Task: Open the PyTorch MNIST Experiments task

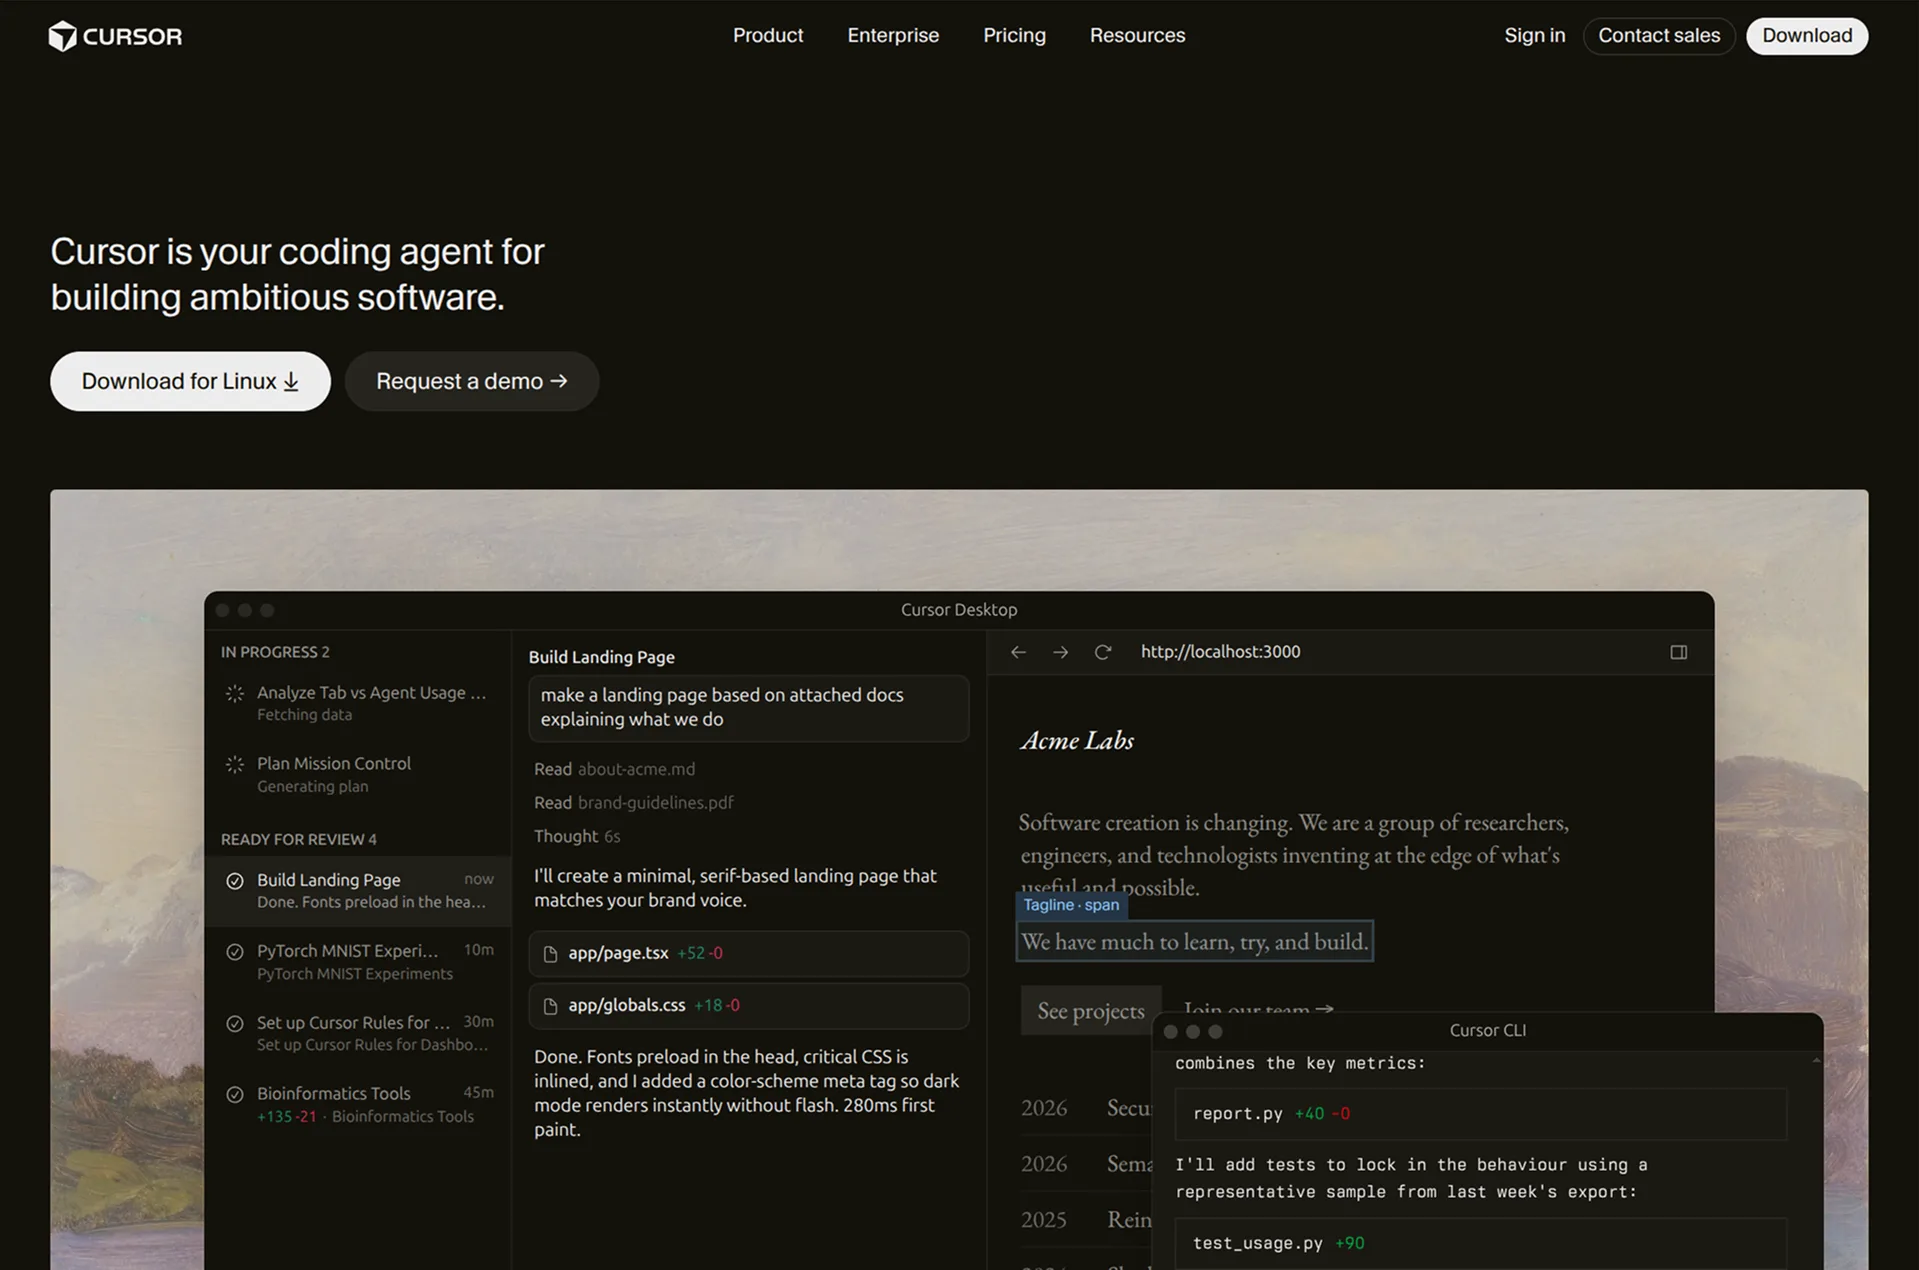Action: [x=358, y=961]
